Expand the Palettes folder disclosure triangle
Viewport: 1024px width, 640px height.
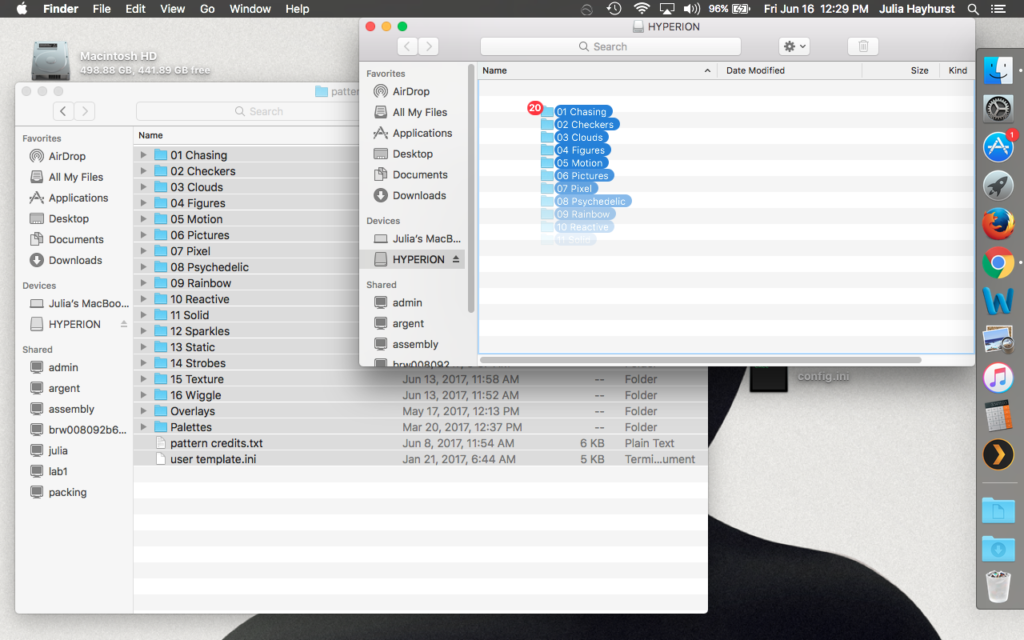[143, 426]
